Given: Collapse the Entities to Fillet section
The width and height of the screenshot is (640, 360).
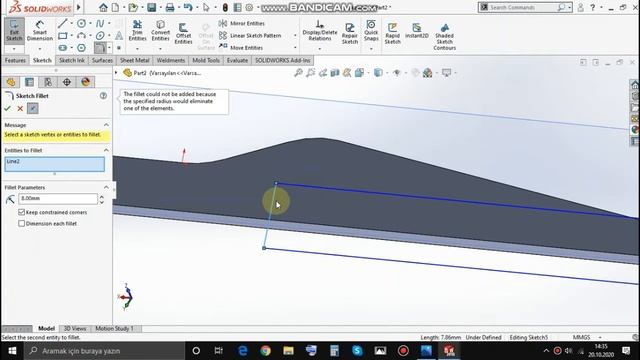Looking at the screenshot, I should 107,150.
